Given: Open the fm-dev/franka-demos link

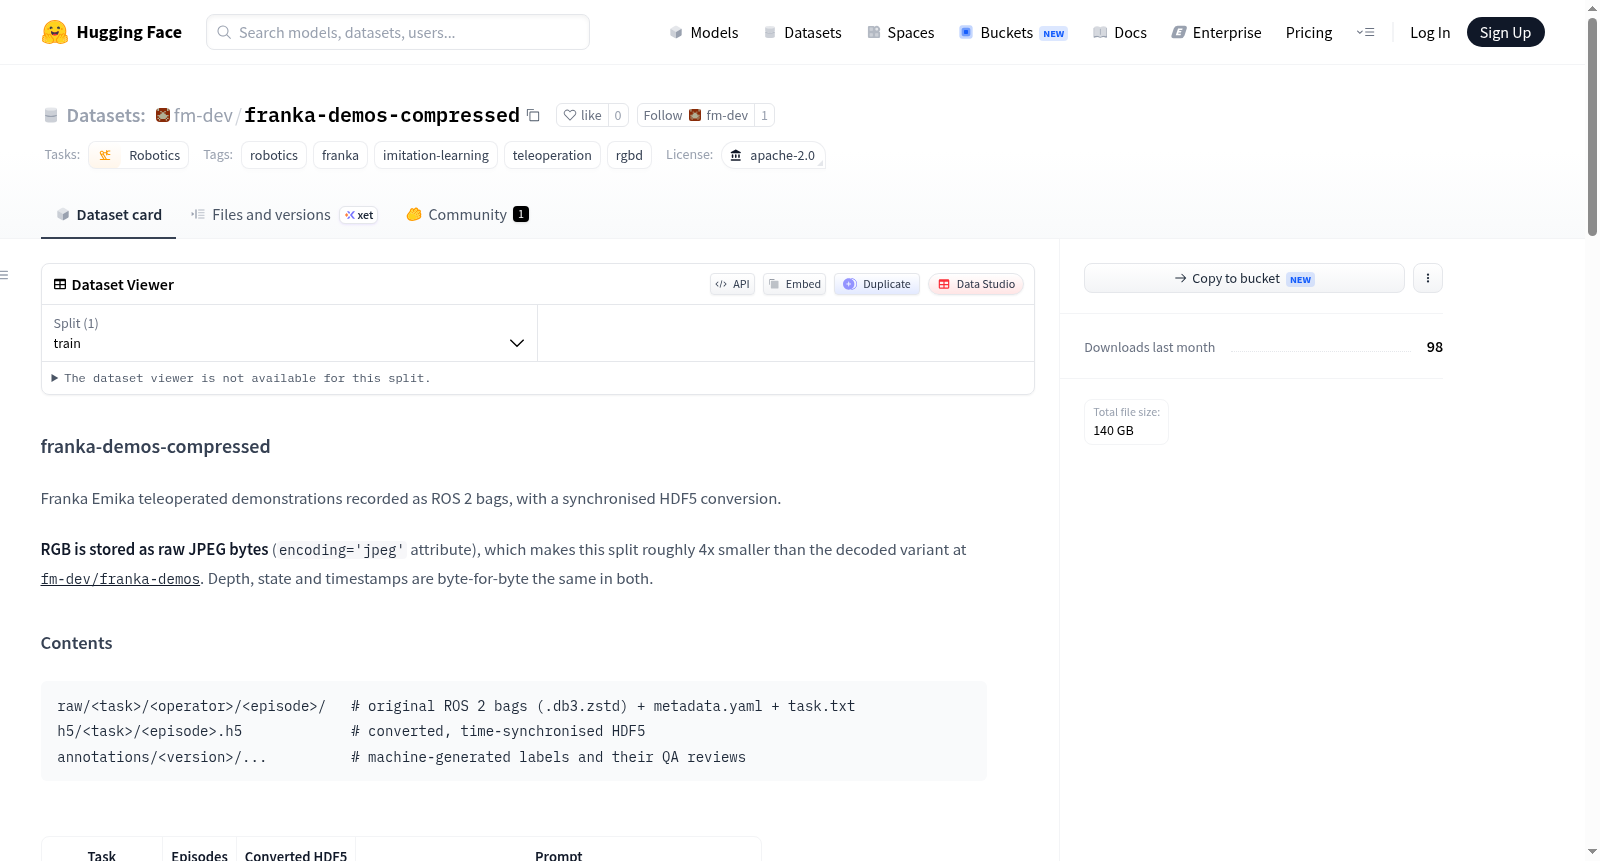Looking at the screenshot, I should [x=120, y=579].
